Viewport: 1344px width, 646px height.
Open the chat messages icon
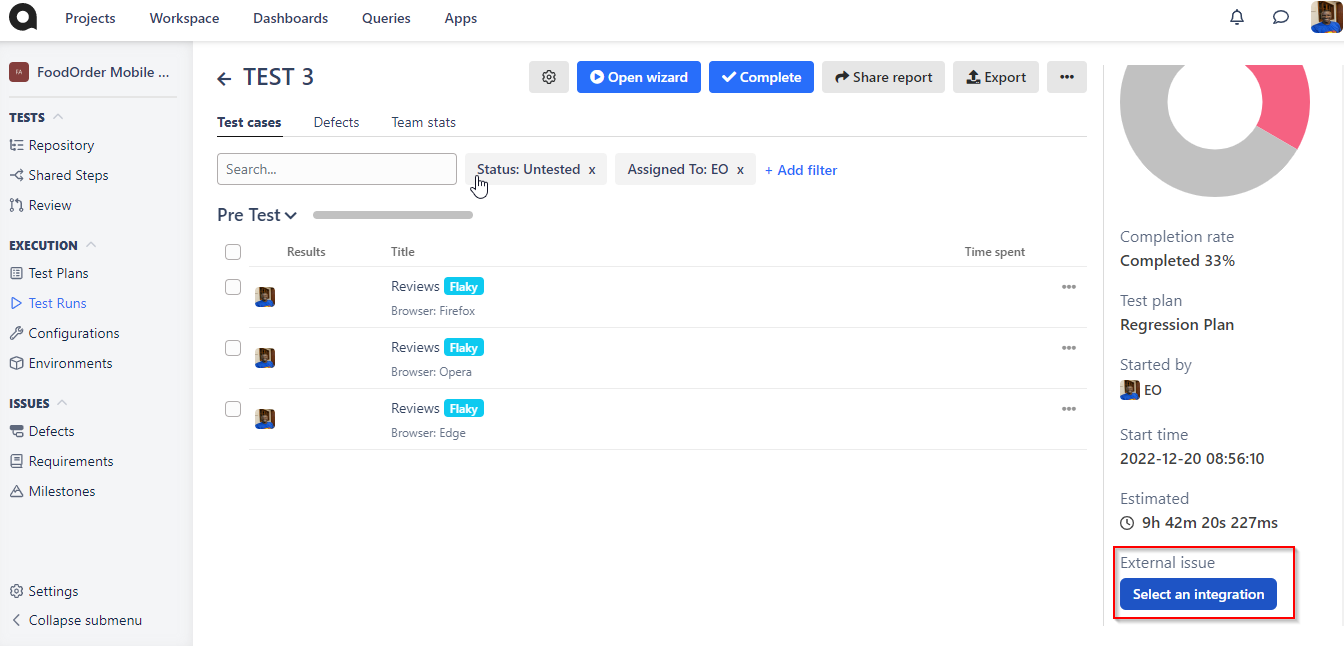point(1280,18)
